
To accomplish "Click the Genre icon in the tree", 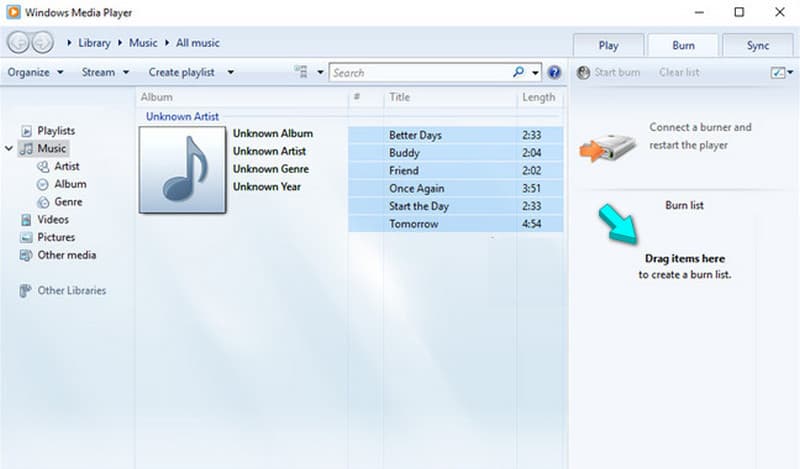I will [x=43, y=202].
